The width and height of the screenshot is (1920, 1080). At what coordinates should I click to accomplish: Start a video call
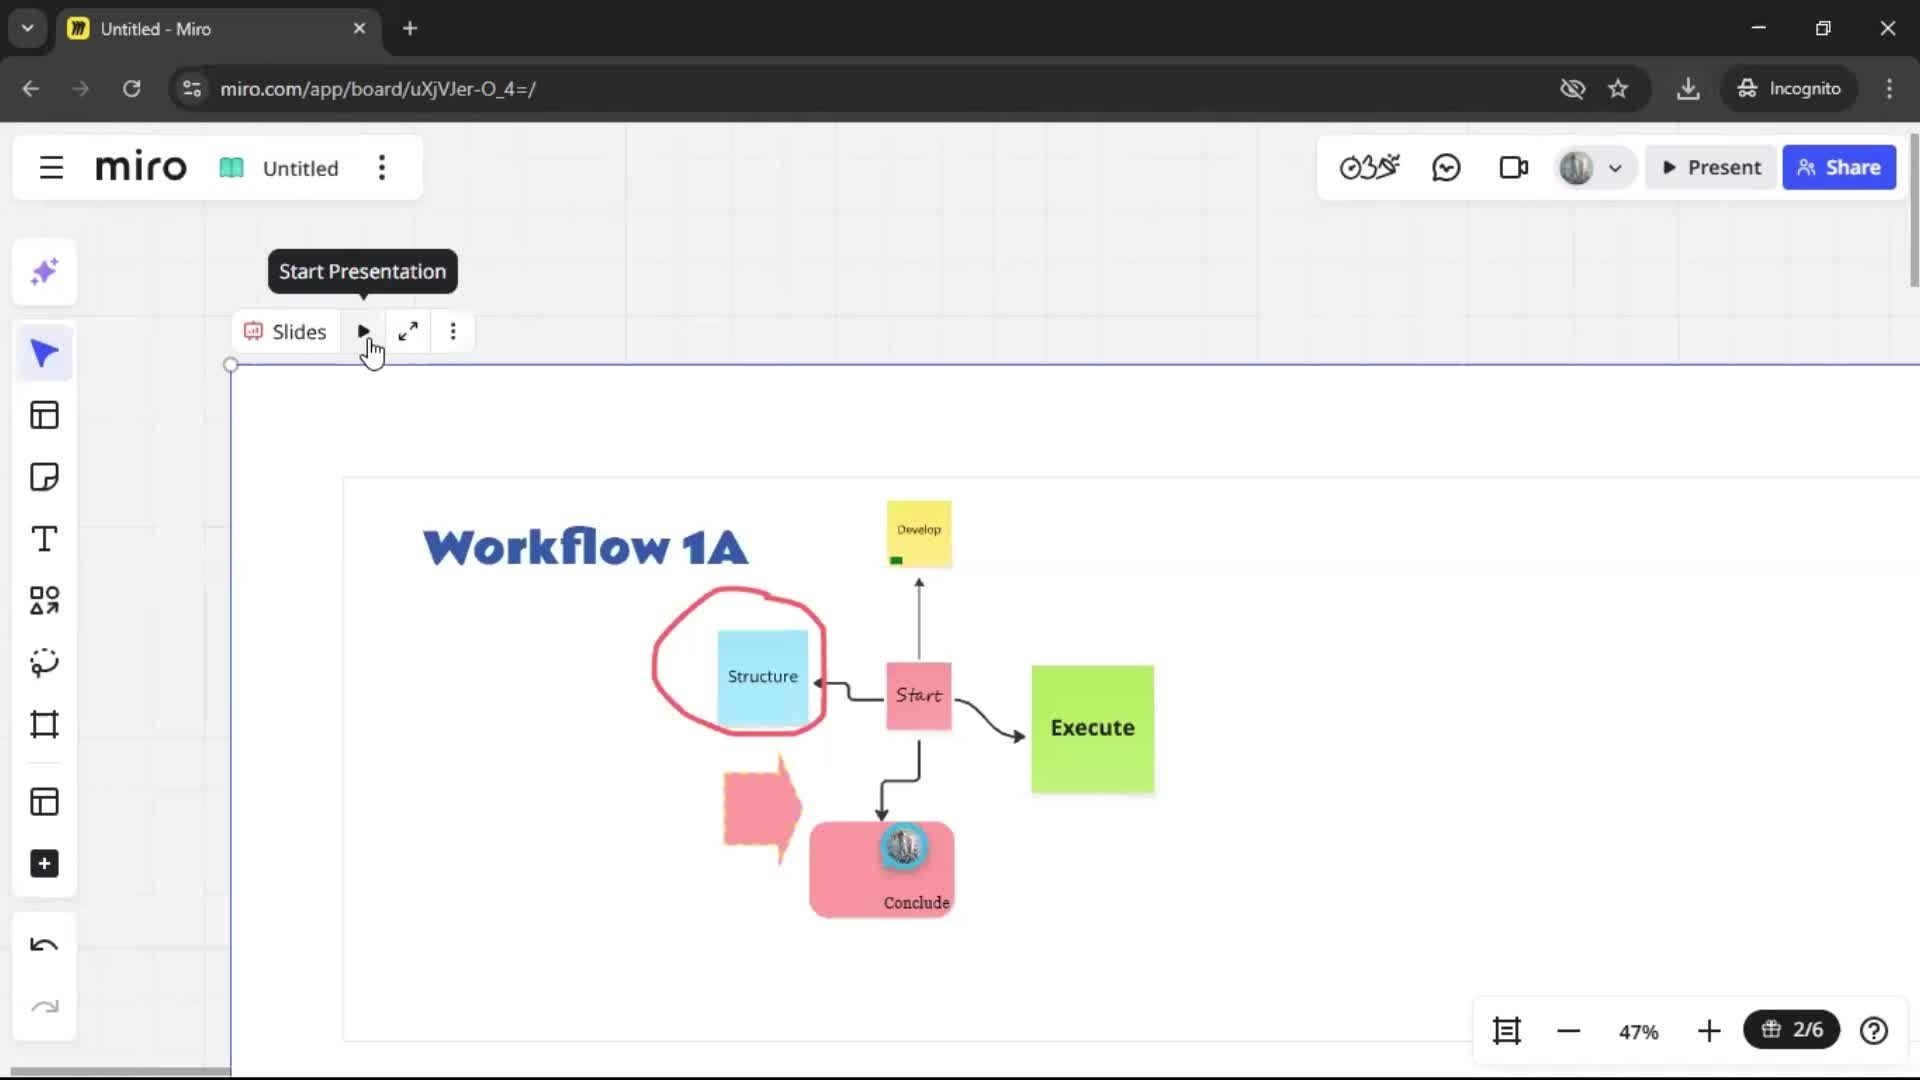click(1513, 167)
